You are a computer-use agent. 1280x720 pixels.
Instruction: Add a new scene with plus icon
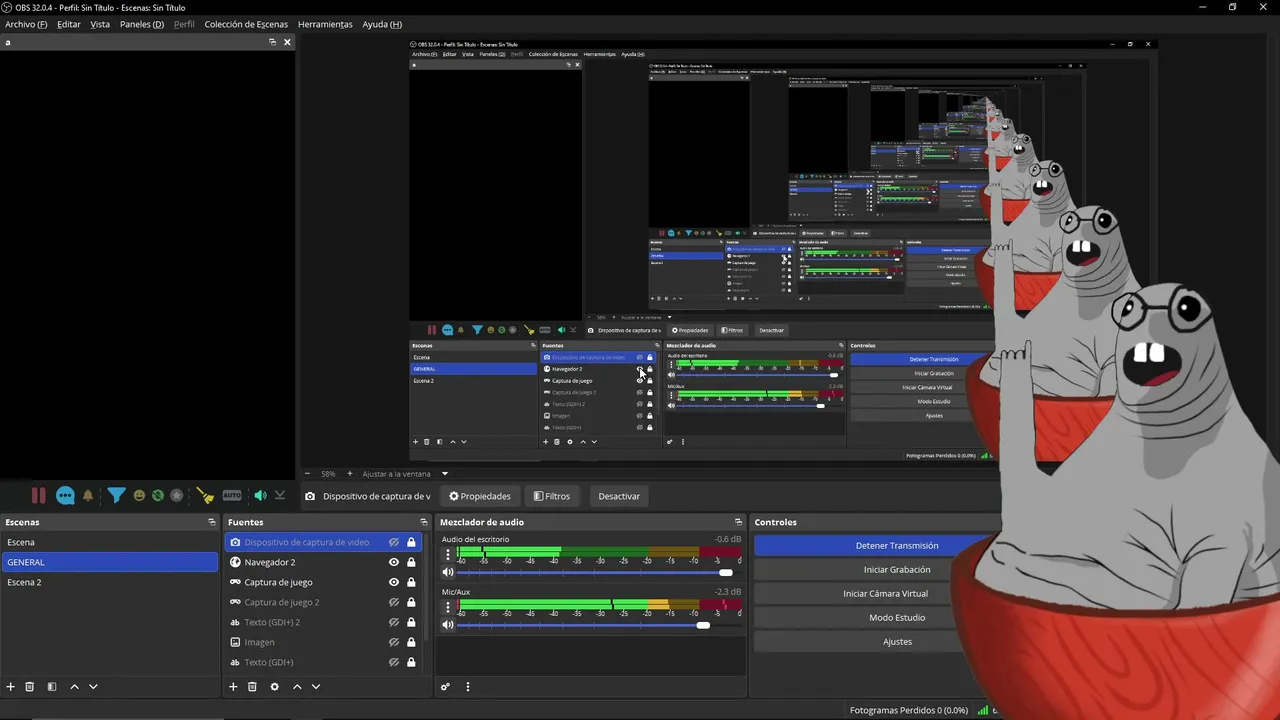click(x=11, y=687)
